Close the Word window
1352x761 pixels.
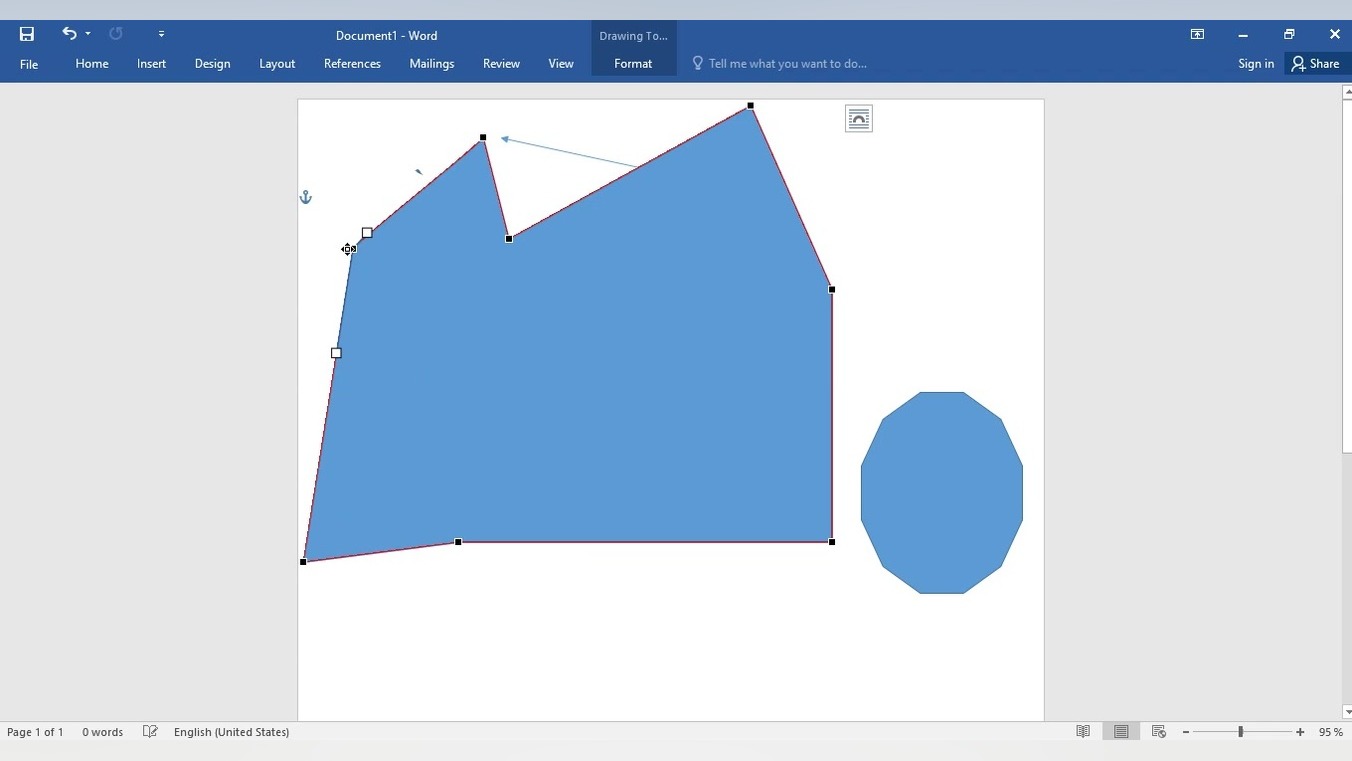pyautogui.click(x=1334, y=34)
